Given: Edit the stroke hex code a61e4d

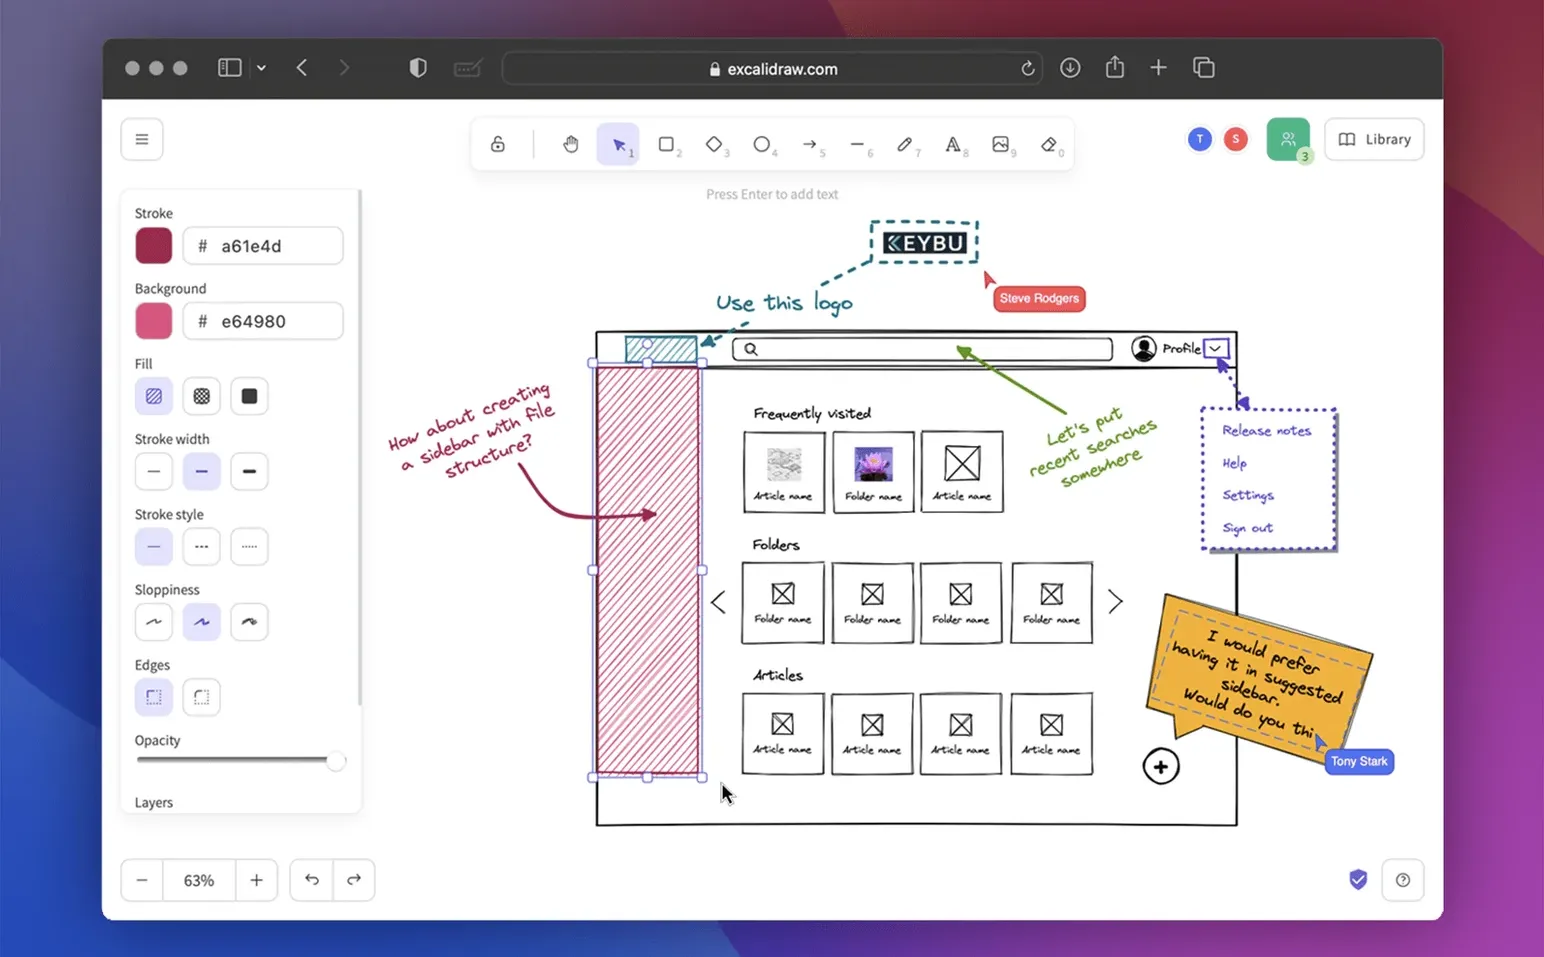Looking at the screenshot, I should pyautogui.click(x=263, y=246).
